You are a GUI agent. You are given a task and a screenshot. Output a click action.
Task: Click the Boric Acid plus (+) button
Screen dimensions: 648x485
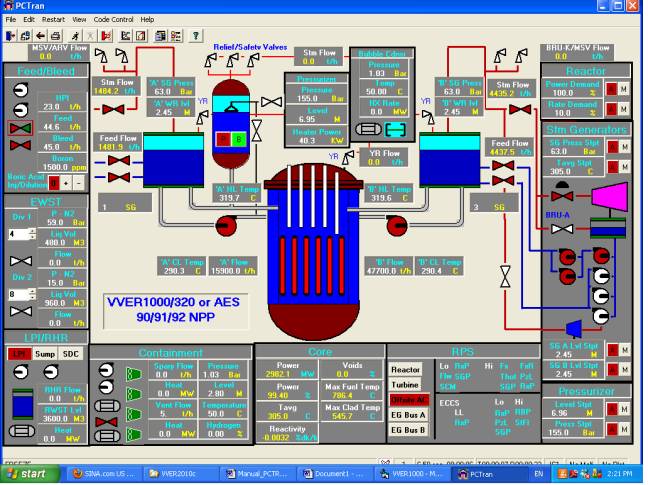(x=66, y=183)
